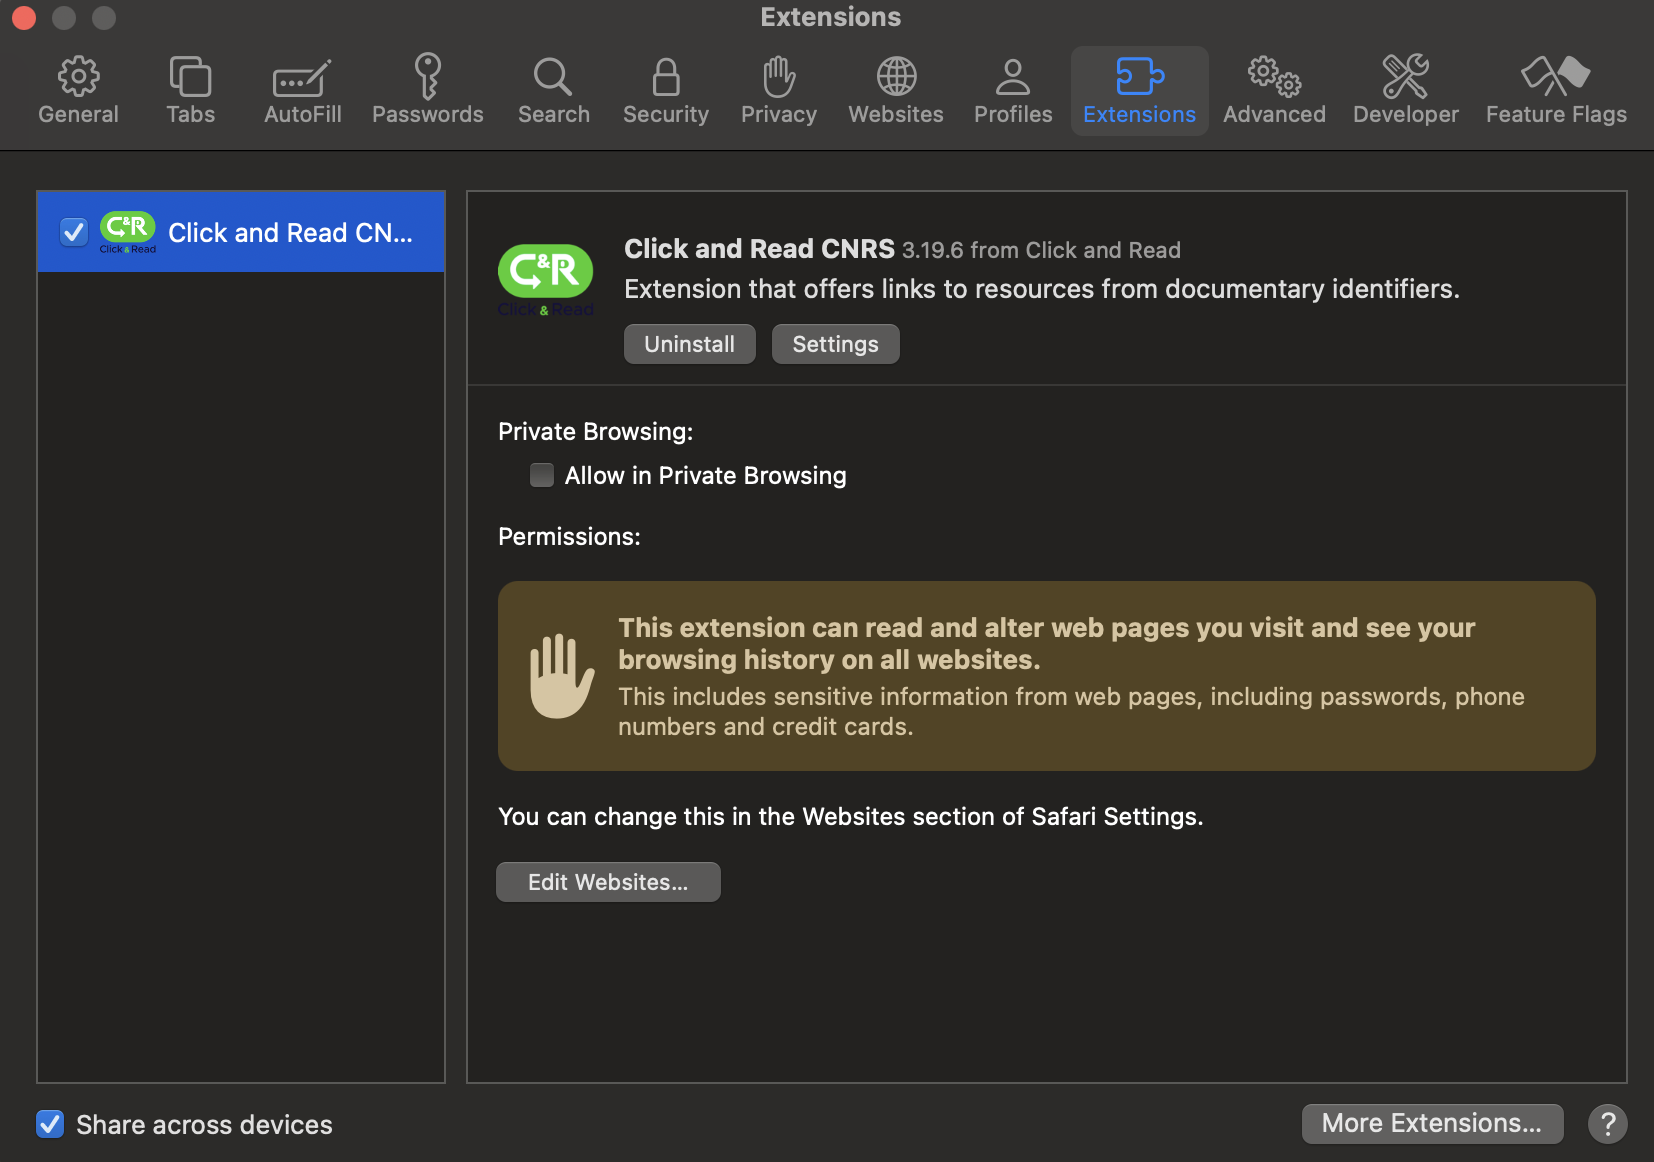Click the "Permissions:" label

[569, 537]
